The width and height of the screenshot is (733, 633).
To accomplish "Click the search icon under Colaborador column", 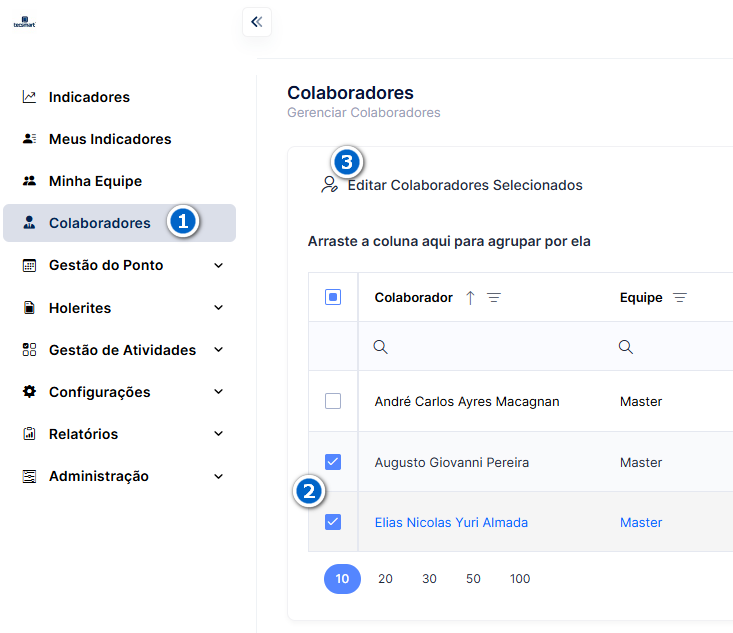I will click(x=381, y=347).
